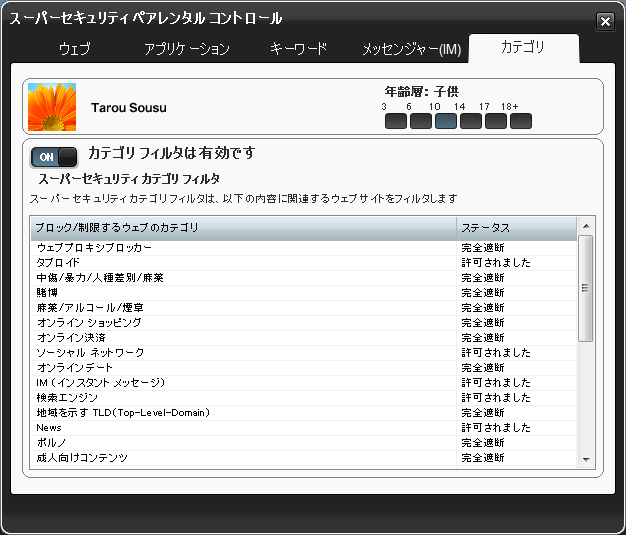This screenshot has width=626, height=535.
Task: Click status 許可されました for News
Action: (x=496, y=428)
